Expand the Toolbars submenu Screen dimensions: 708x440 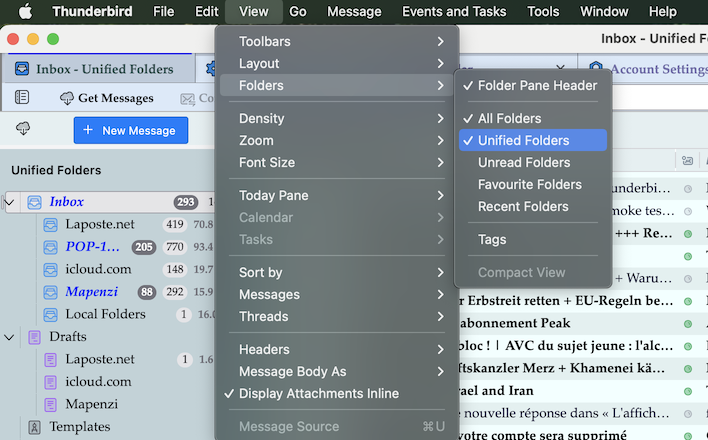tap(337, 42)
